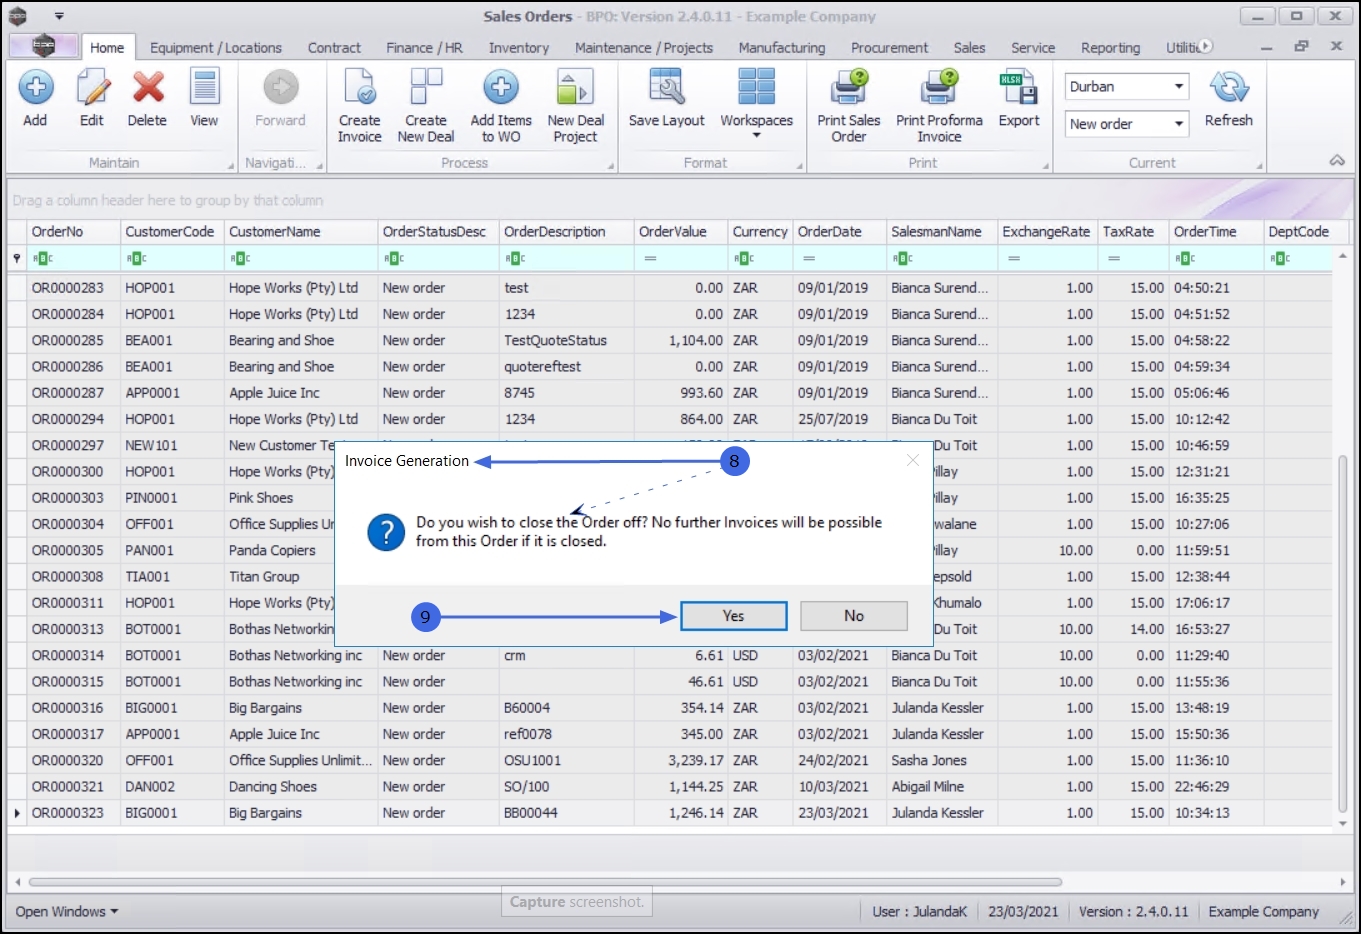This screenshot has height=934, width=1361.
Task: Sort by the OrderValue column header
Action: (x=681, y=232)
